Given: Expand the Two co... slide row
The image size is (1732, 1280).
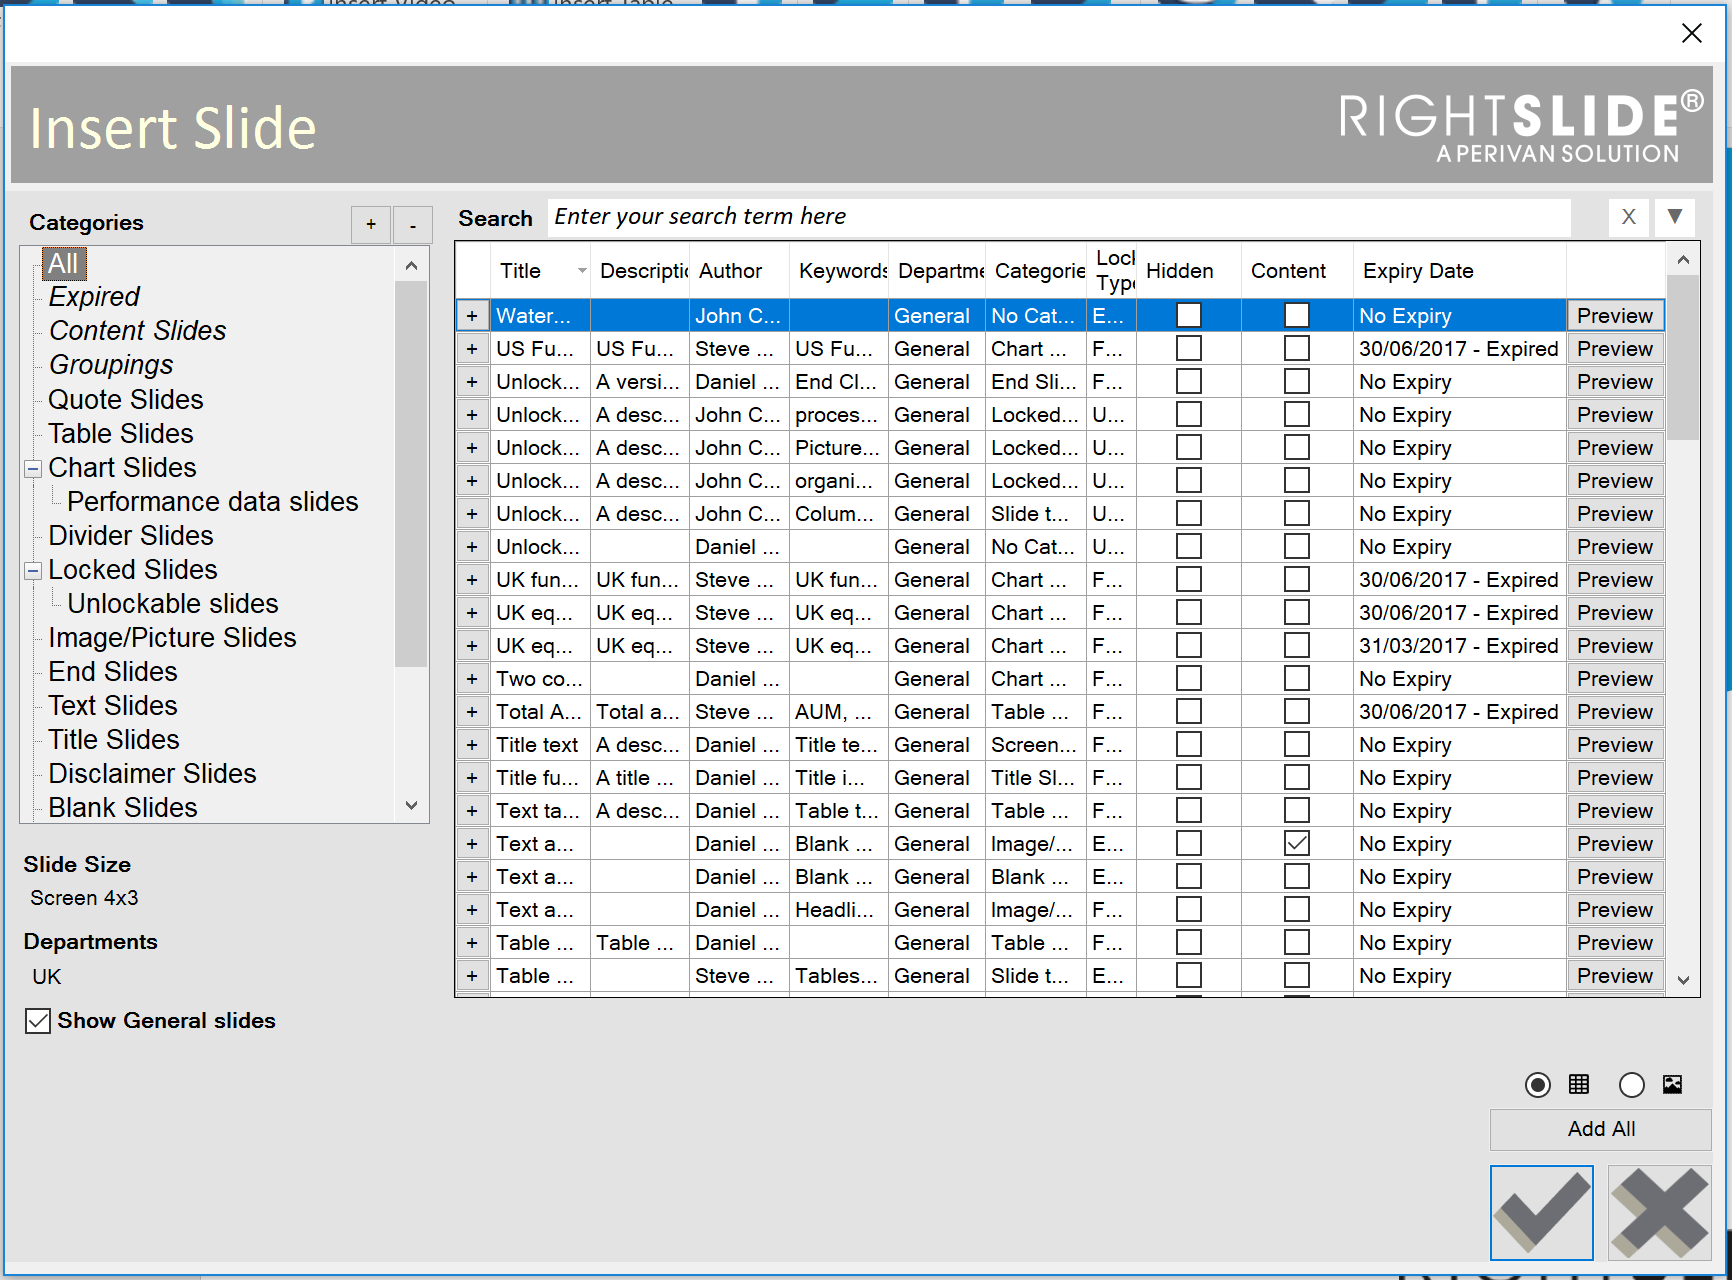Looking at the screenshot, I should [472, 679].
